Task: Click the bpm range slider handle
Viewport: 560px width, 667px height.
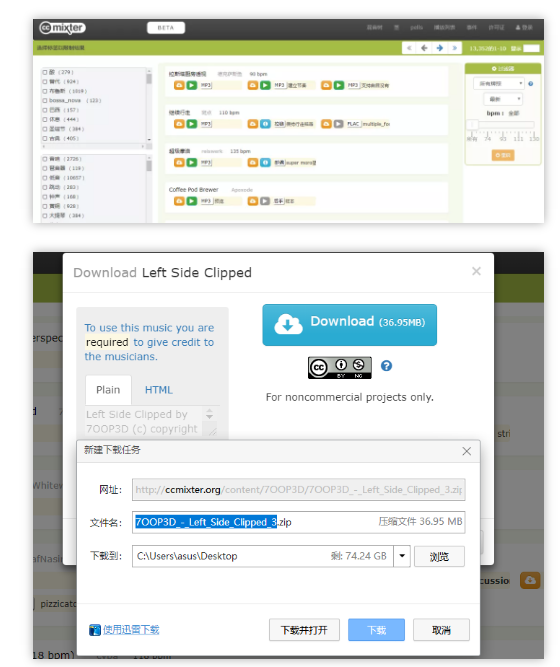Action: tap(472, 125)
